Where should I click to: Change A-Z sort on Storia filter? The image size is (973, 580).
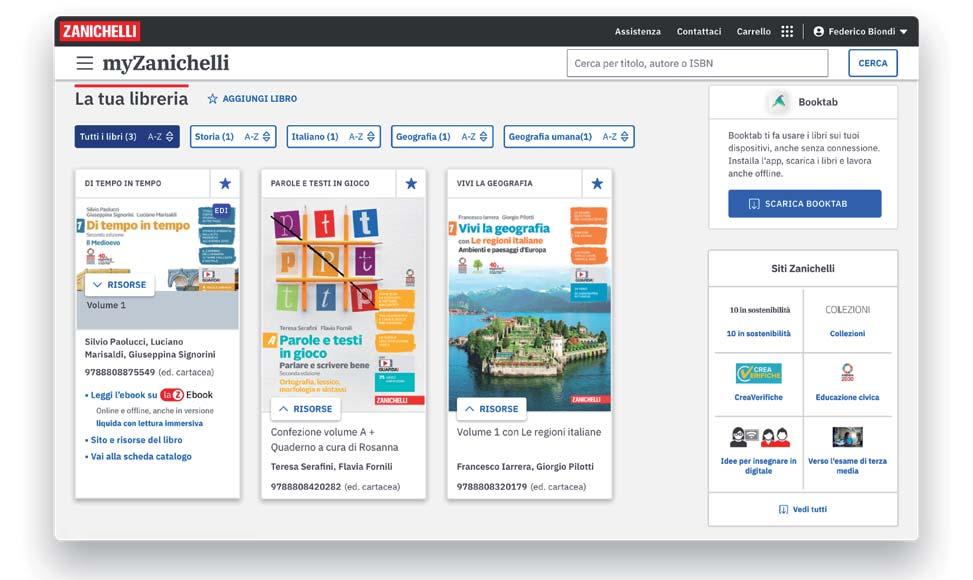(x=258, y=136)
